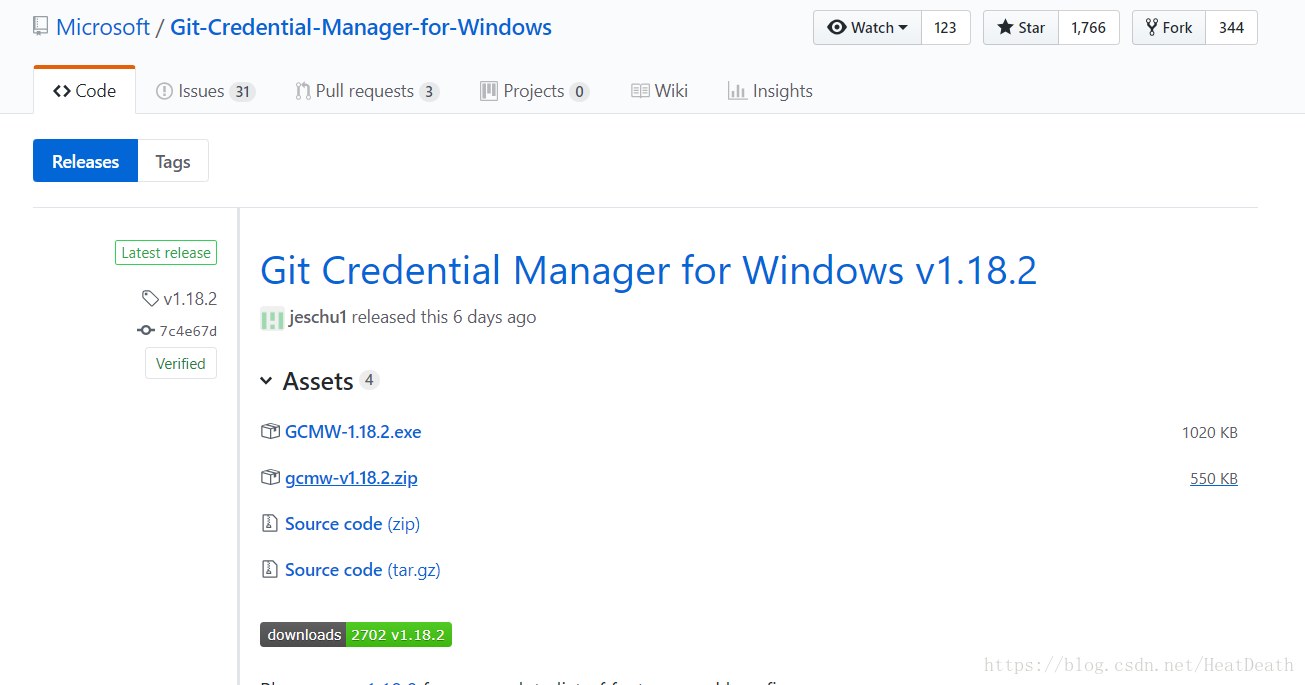Fork the repository

1169,28
